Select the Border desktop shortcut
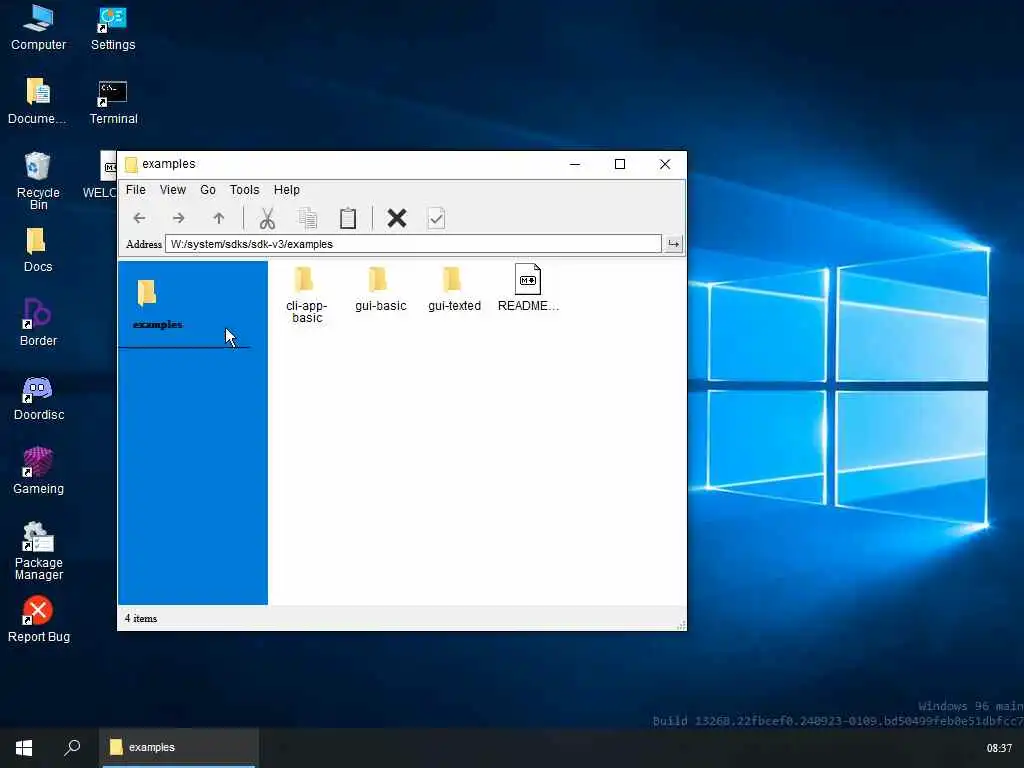Screen dimensions: 1024x768 pos(38,323)
